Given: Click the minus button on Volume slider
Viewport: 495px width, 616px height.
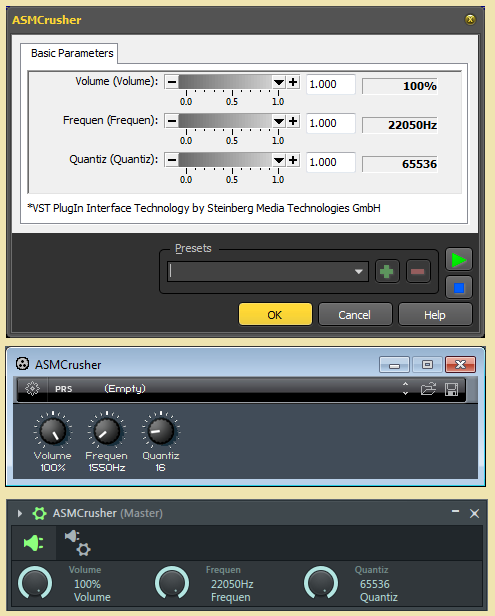Looking at the screenshot, I should click(172, 82).
